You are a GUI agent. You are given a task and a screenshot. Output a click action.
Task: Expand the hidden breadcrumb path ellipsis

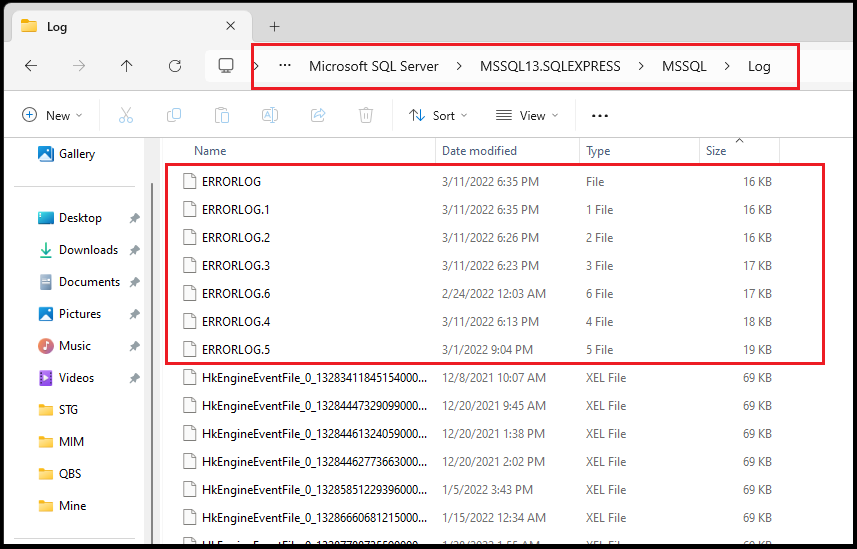285,66
